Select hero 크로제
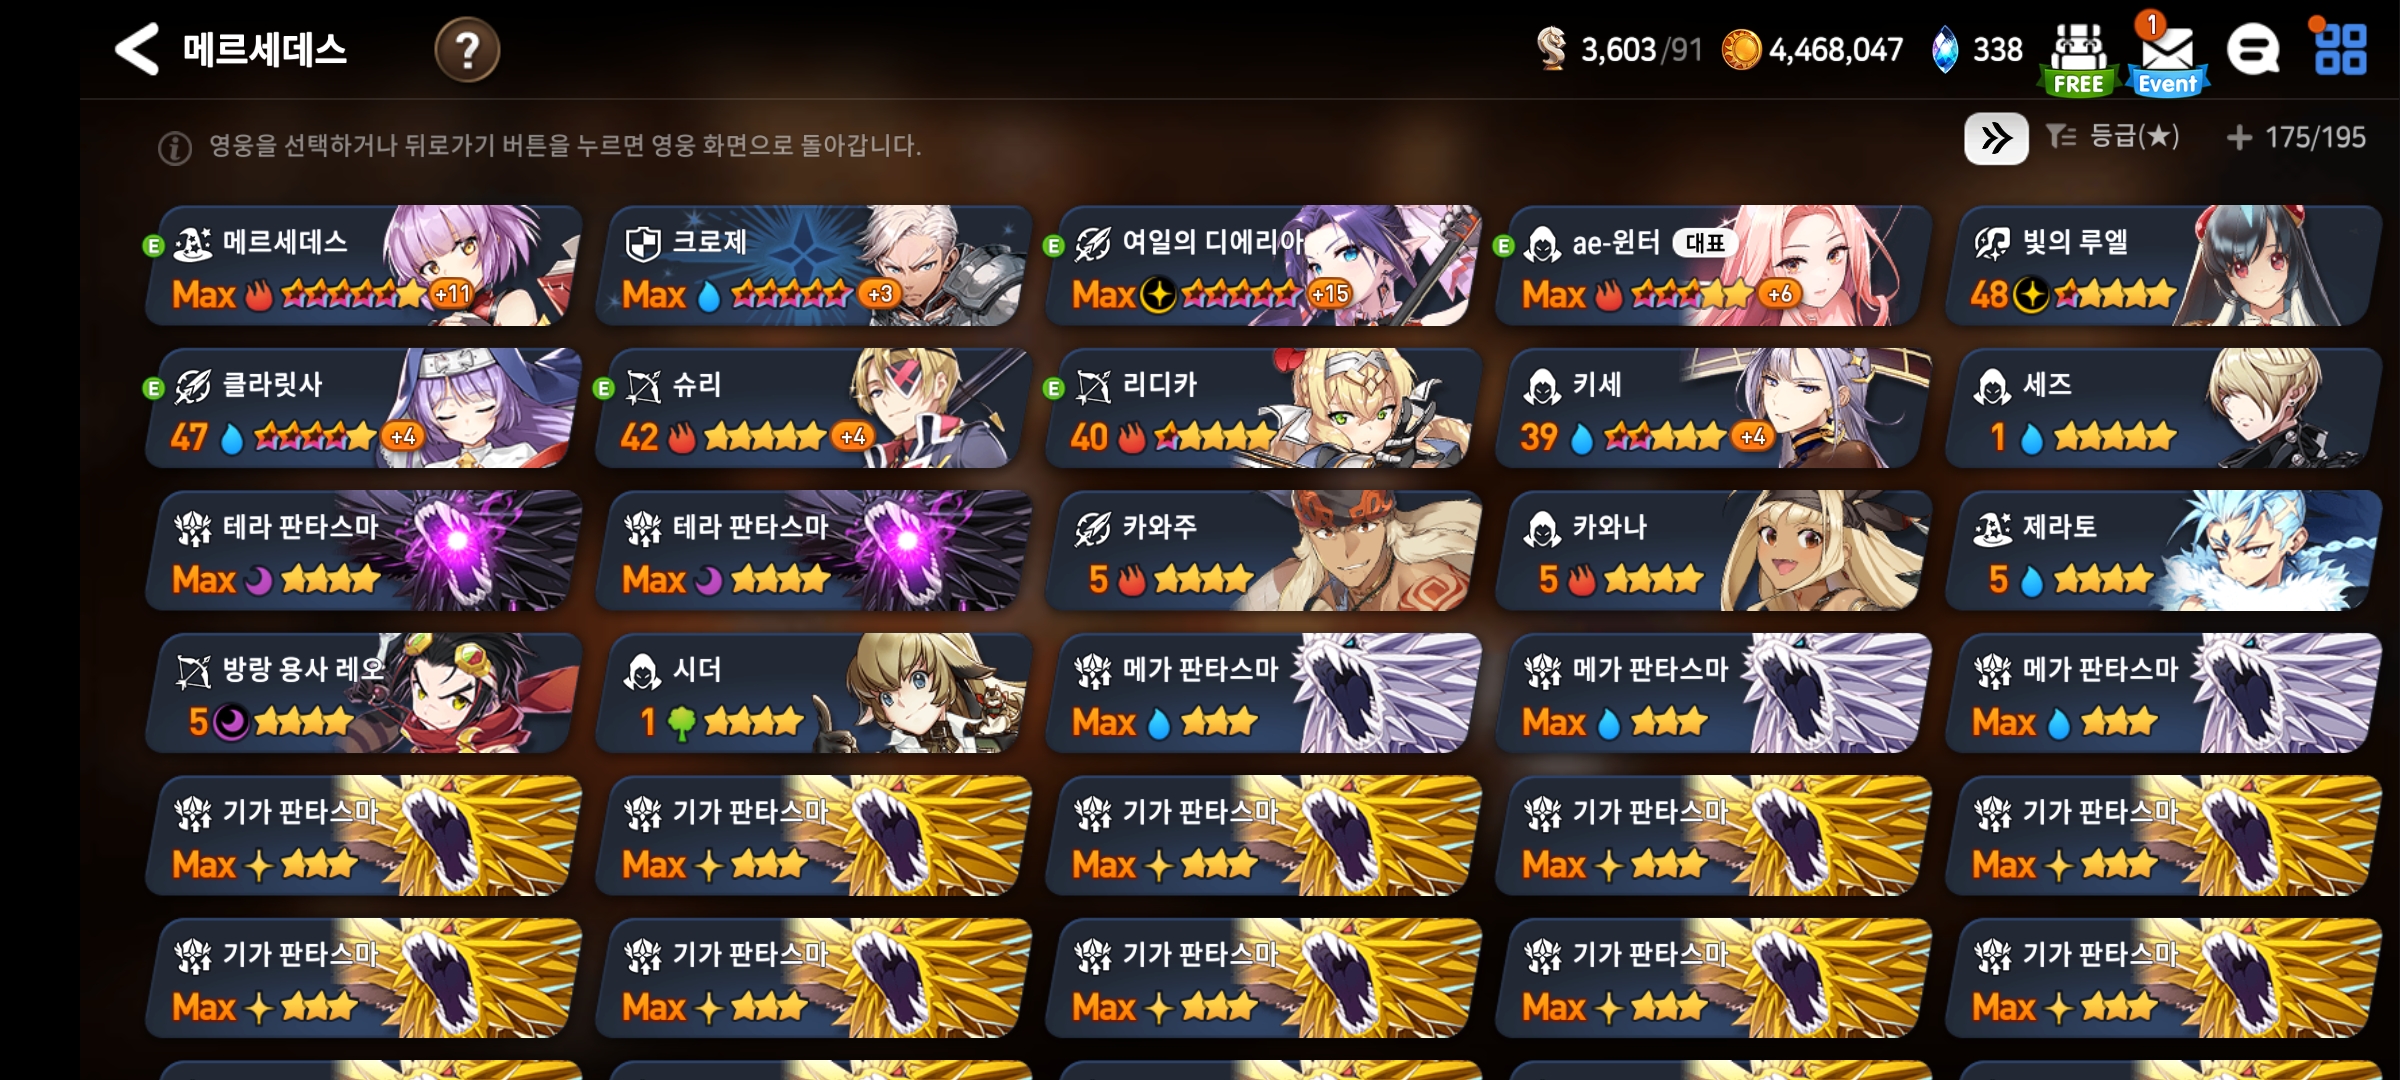 point(812,266)
